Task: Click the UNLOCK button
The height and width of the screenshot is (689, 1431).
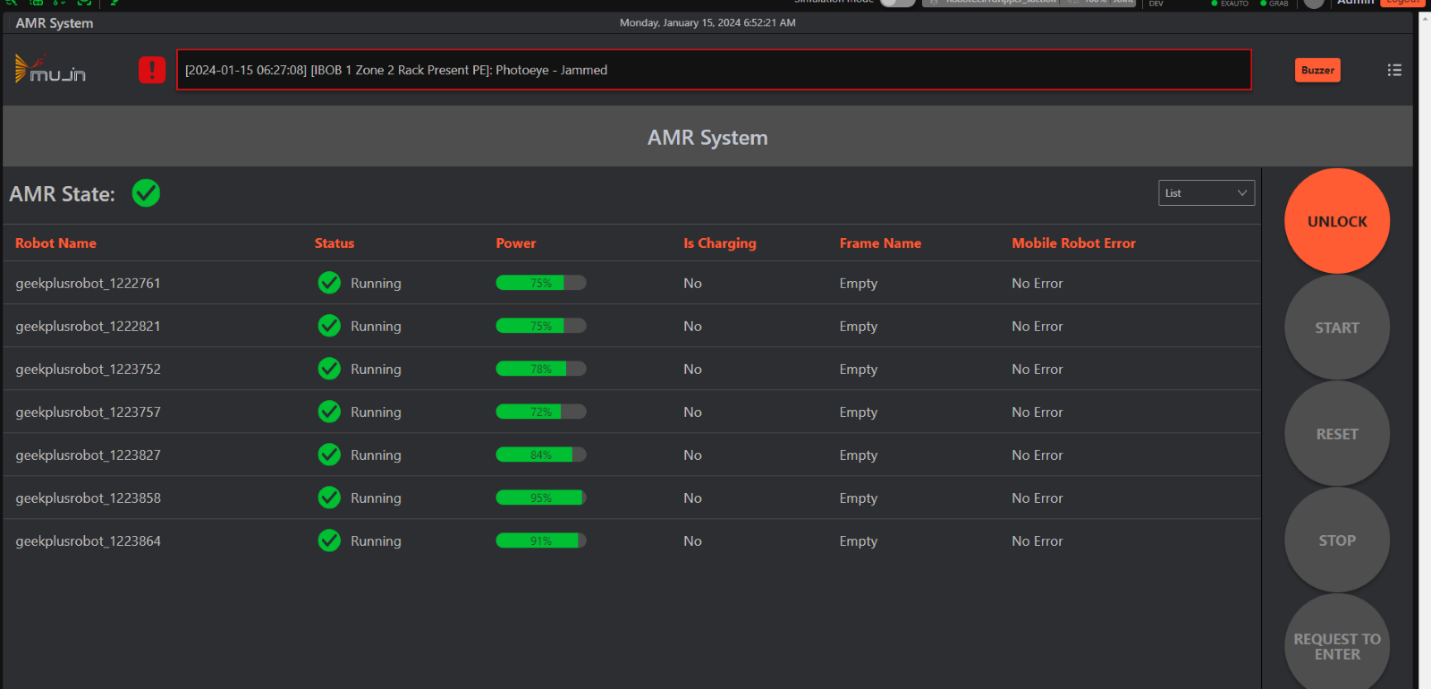Action: click(1337, 221)
